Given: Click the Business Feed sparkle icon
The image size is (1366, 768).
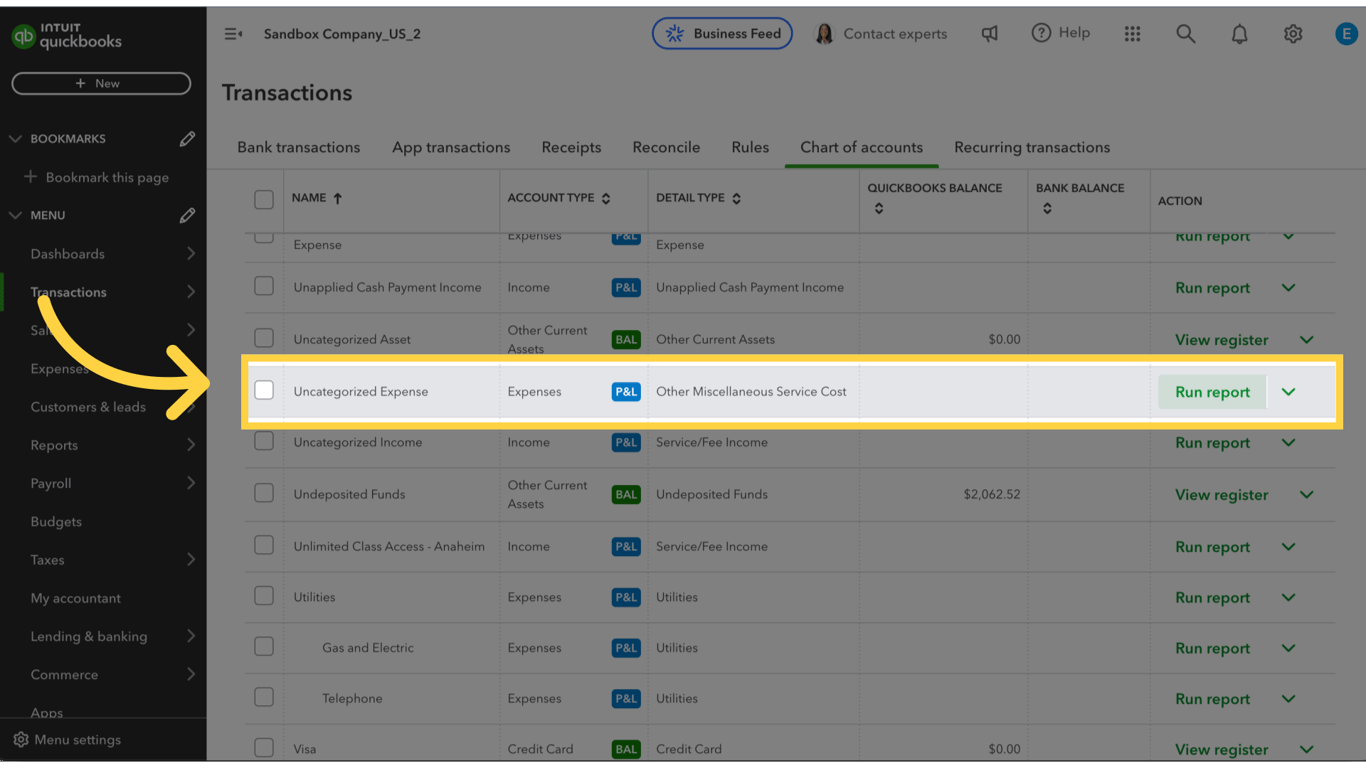Looking at the screenshot, I should 675,34.
